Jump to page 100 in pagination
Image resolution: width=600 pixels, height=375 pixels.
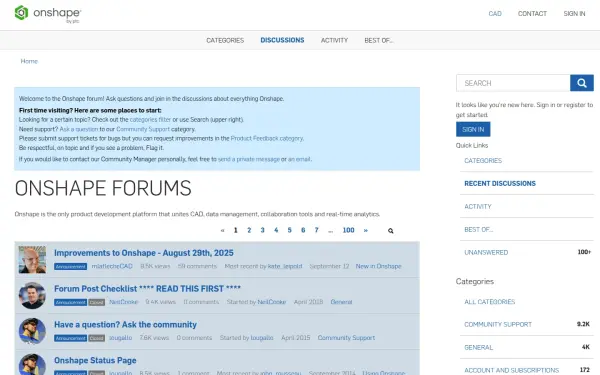coord(348,230)
